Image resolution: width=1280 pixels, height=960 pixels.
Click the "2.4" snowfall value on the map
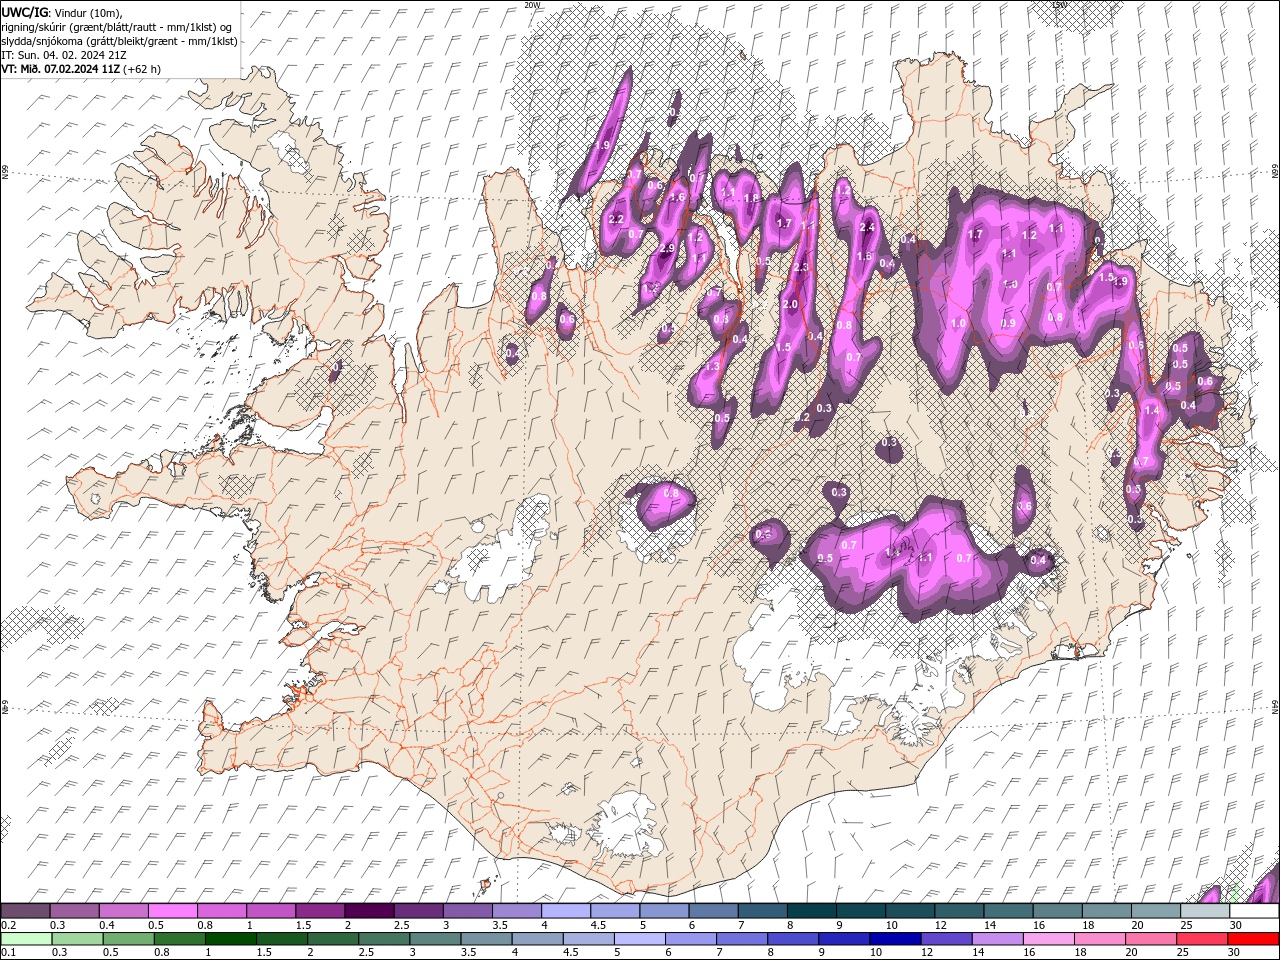(x=867, y=228)
